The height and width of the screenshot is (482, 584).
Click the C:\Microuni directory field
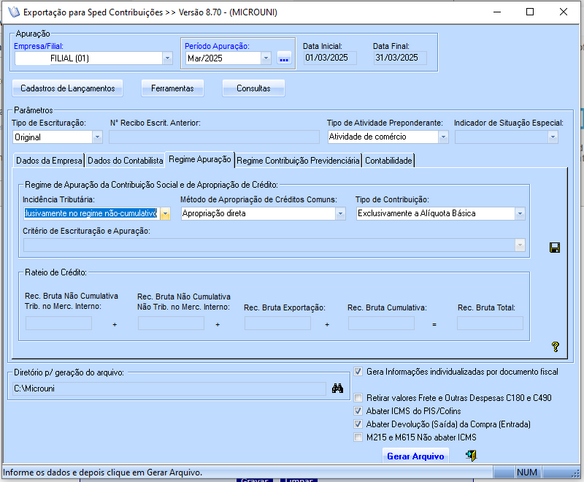click(x=169, y=389)
